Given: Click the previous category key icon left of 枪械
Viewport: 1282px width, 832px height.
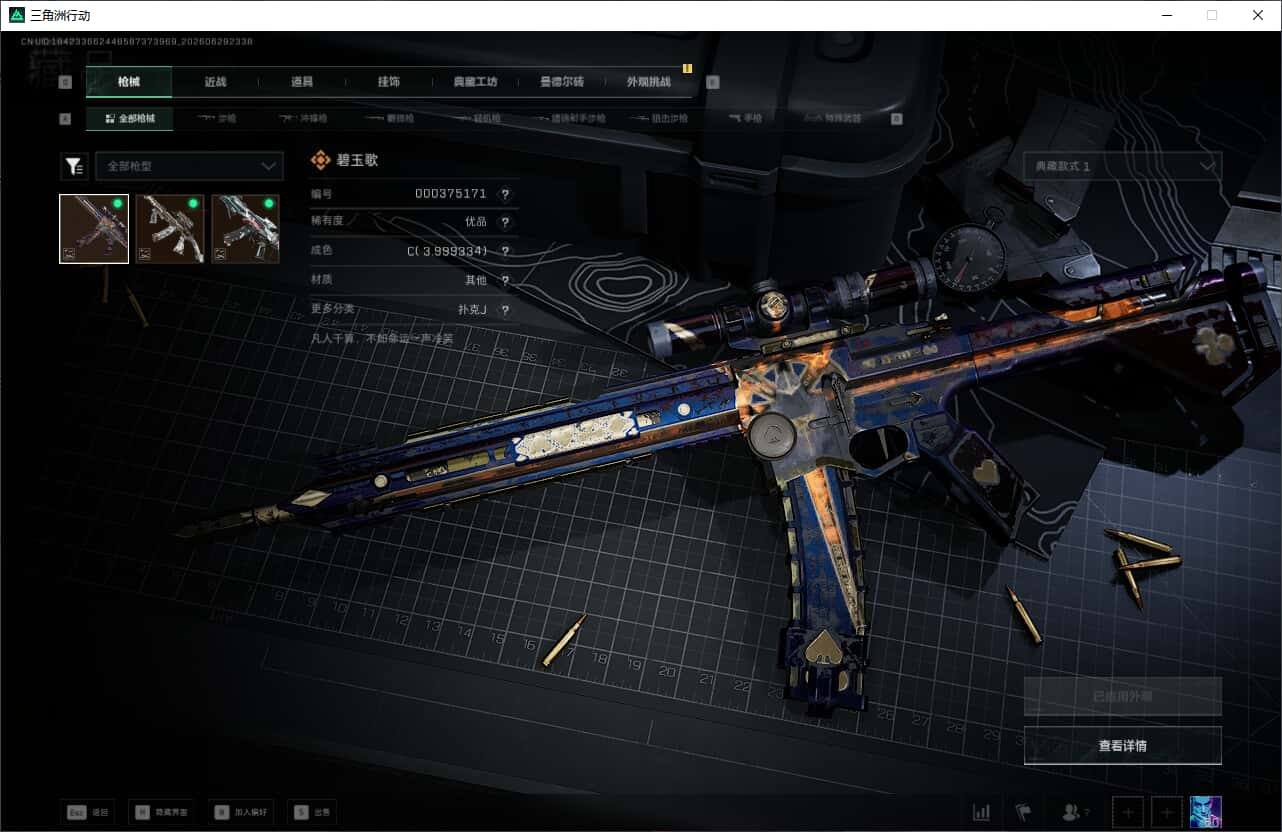Looking at the screenshot, I should point(66,83).
